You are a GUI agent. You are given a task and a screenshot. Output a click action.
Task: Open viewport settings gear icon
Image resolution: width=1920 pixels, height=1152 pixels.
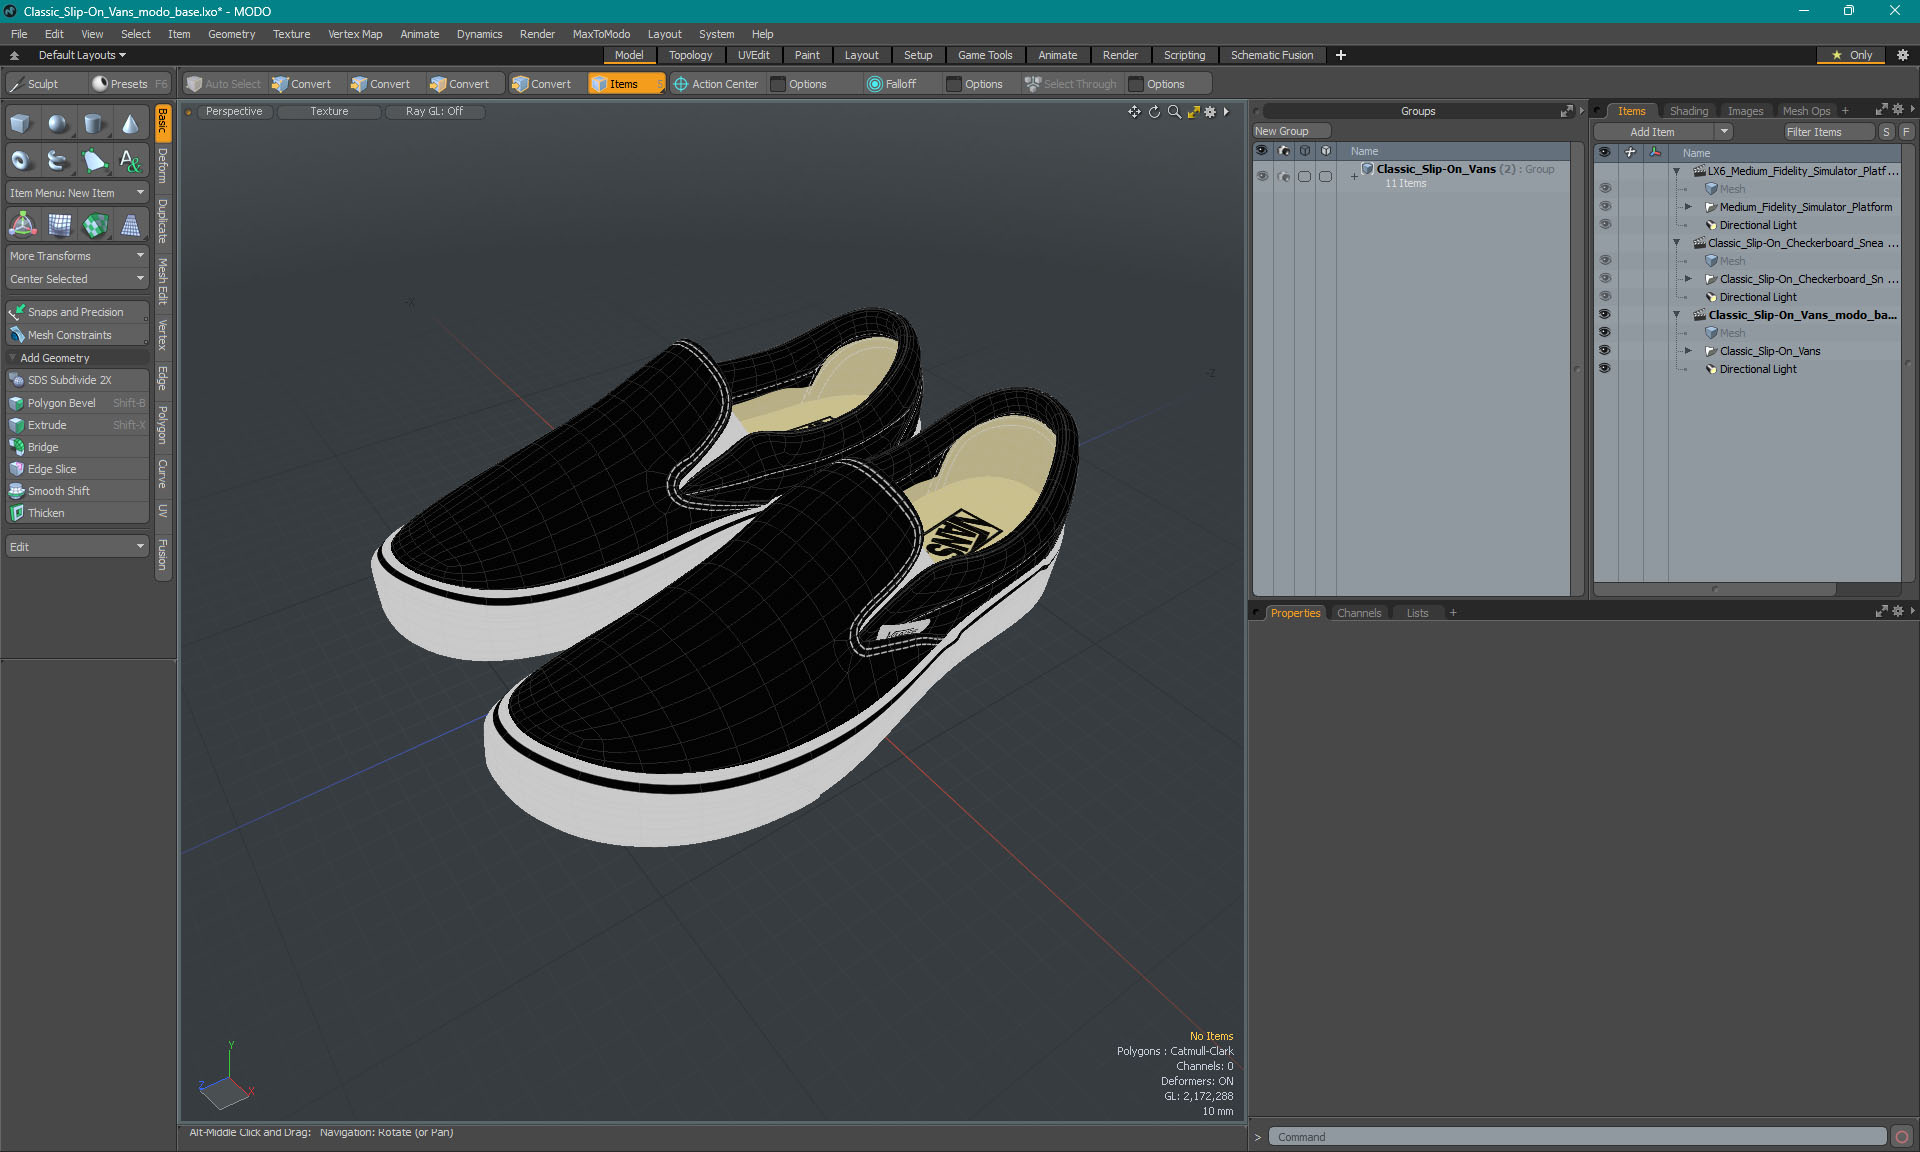coord(1210,112)
